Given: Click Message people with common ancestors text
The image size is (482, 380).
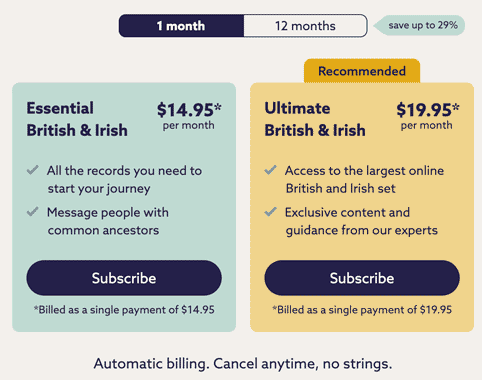Looking at the screenshot, I should [x=108, y=221].
